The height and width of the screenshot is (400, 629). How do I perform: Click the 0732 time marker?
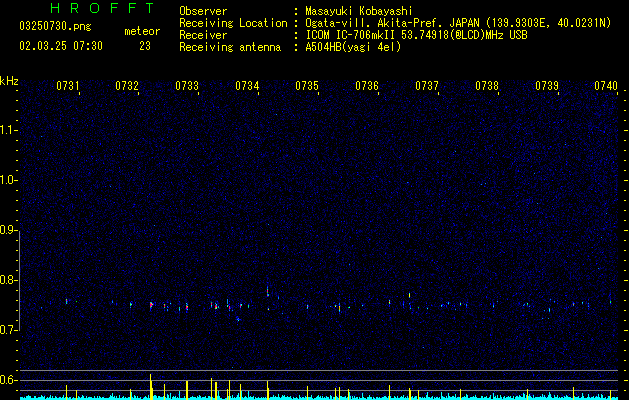pos(127,86)
